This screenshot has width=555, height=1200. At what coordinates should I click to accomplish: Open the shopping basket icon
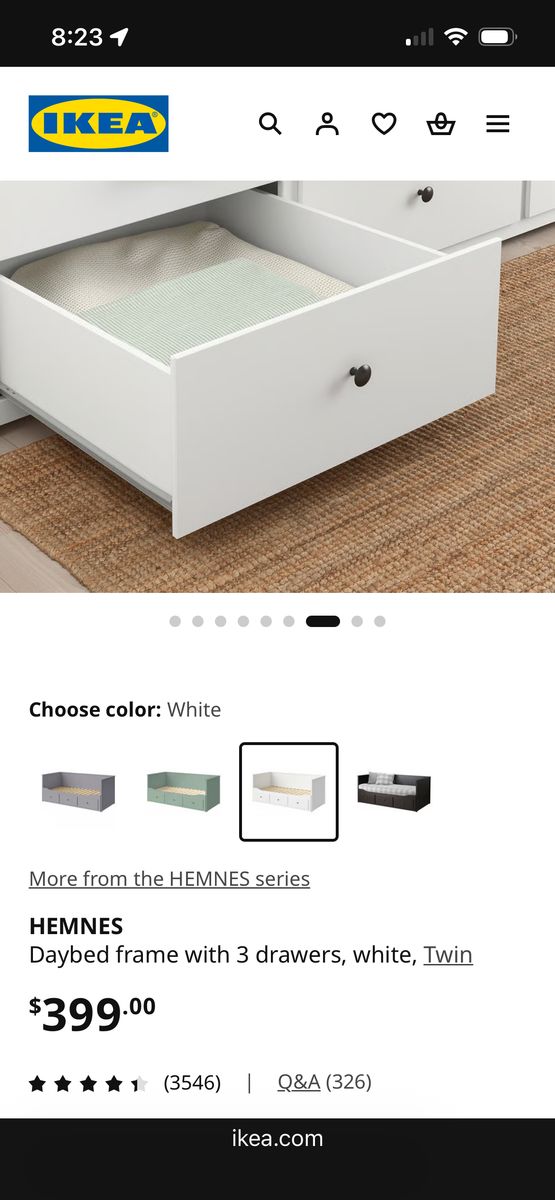pos(441,124)
